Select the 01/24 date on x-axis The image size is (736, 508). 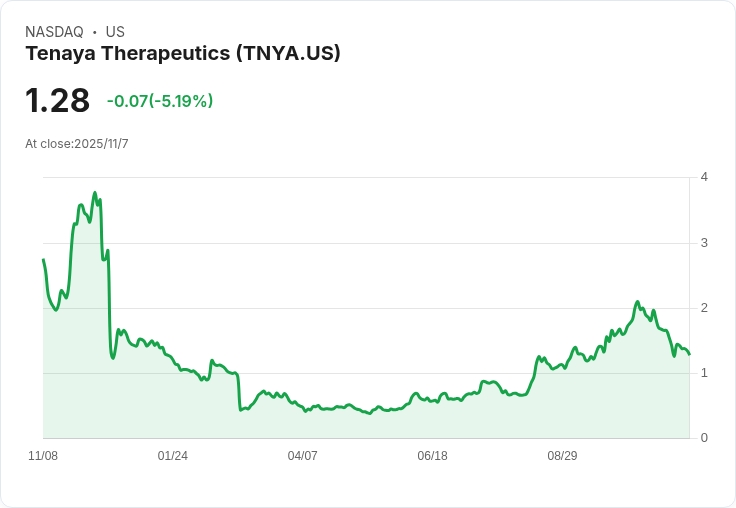[173, 456]
